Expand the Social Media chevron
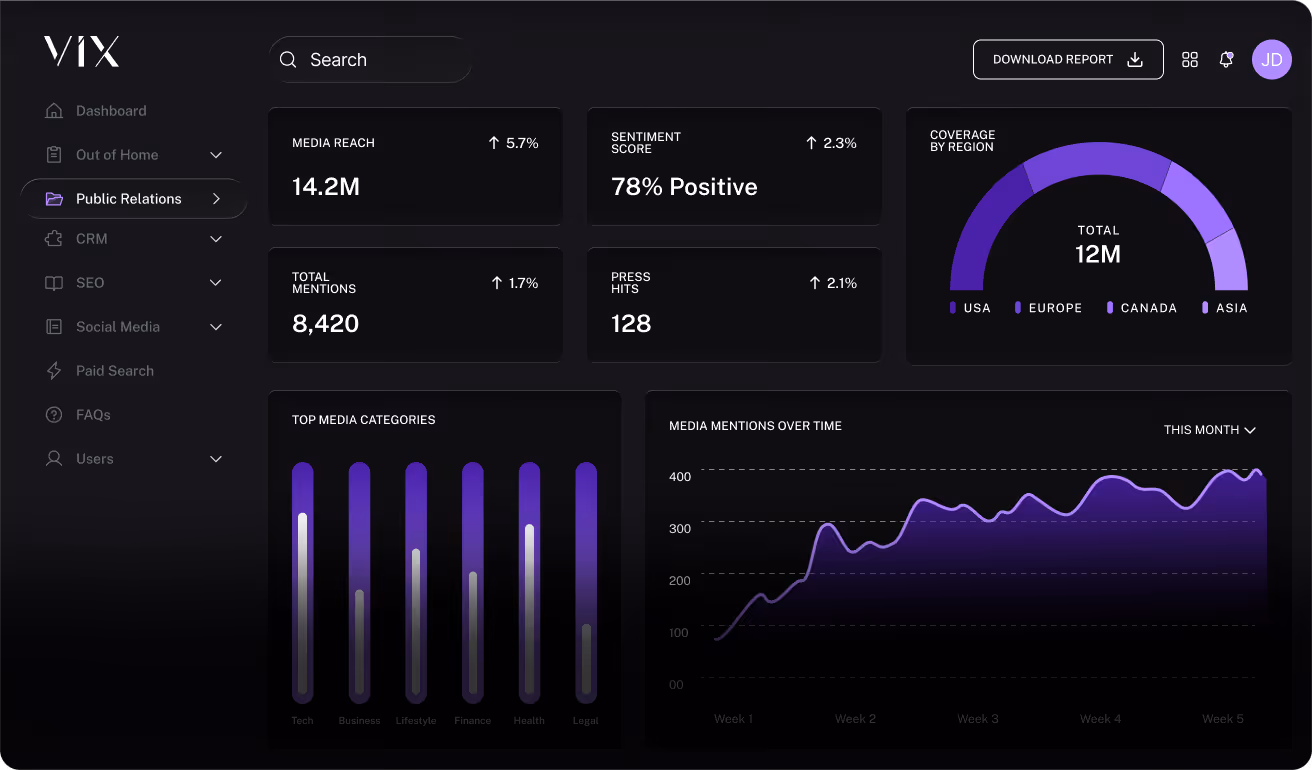The width and height of the screenshot is (1312, 770). [216, 327]
